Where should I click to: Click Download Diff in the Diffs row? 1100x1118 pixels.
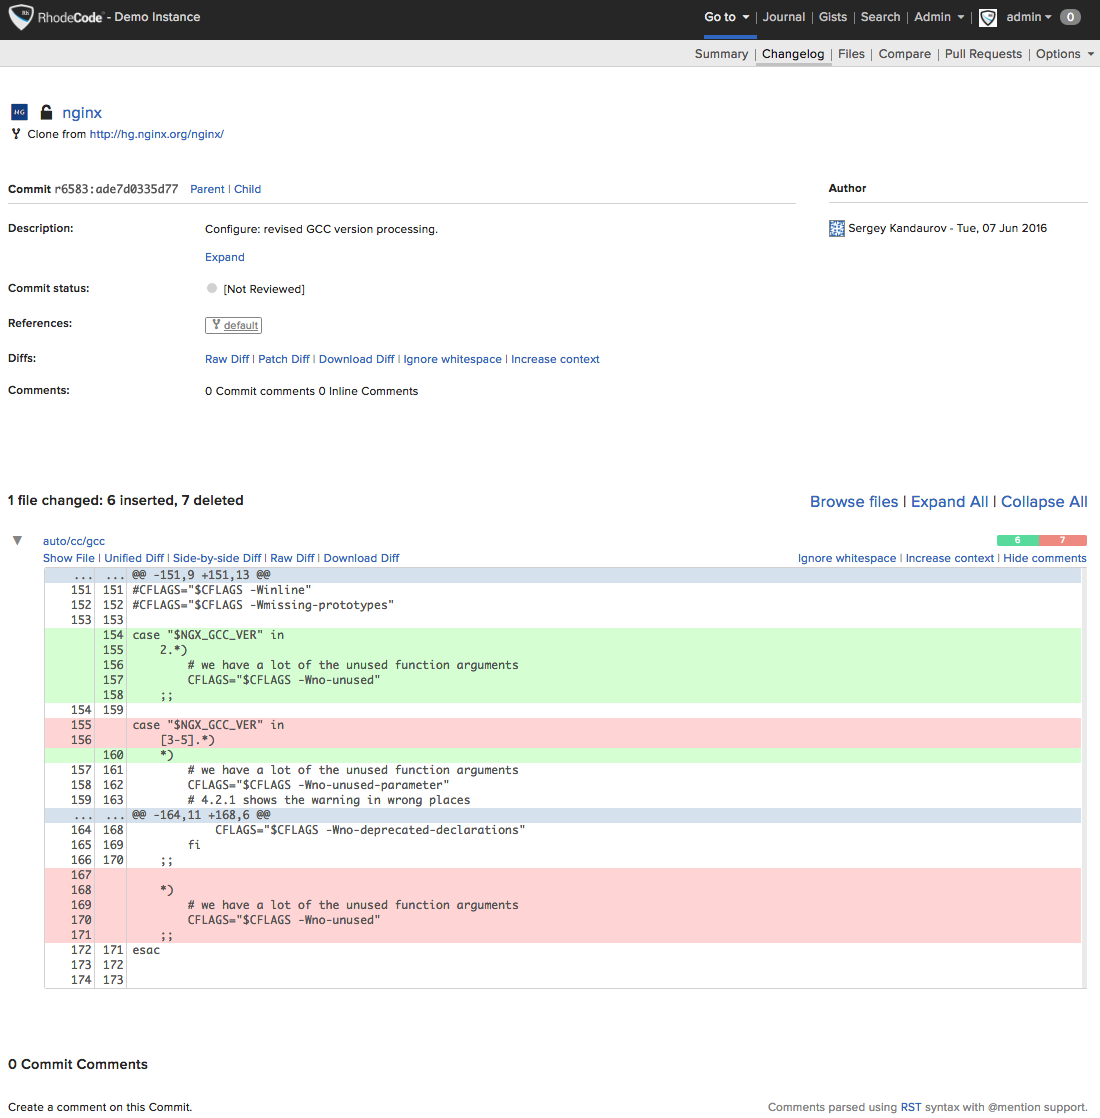(356, 359)
